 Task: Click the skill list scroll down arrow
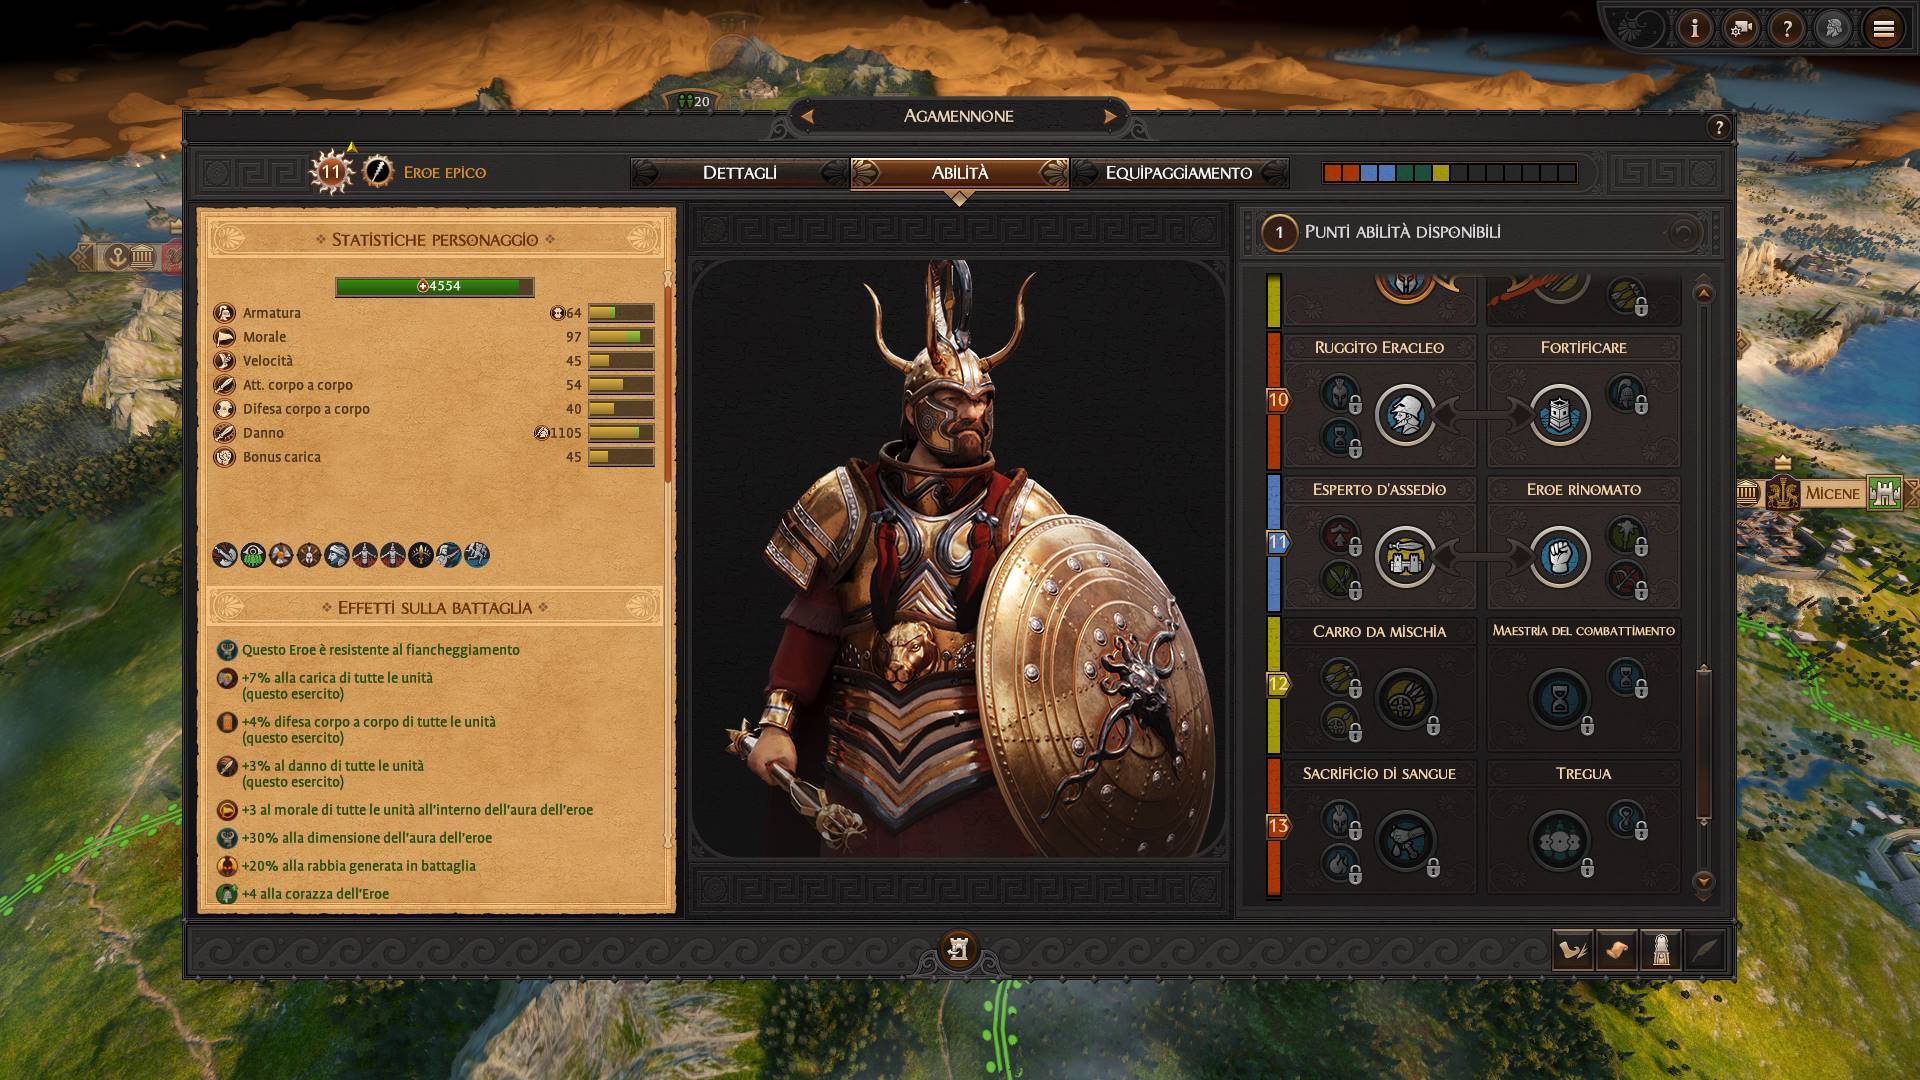(x=1704, y=881)
